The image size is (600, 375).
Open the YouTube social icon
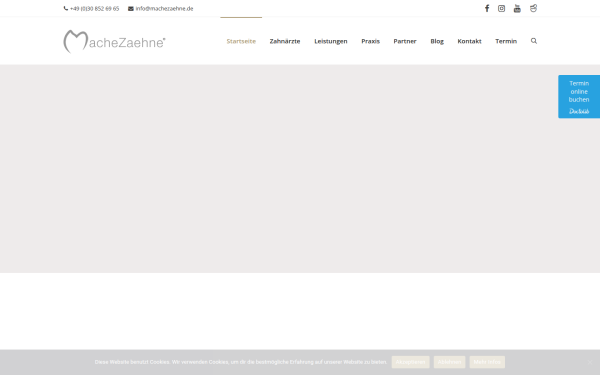(x=517, y=8)
